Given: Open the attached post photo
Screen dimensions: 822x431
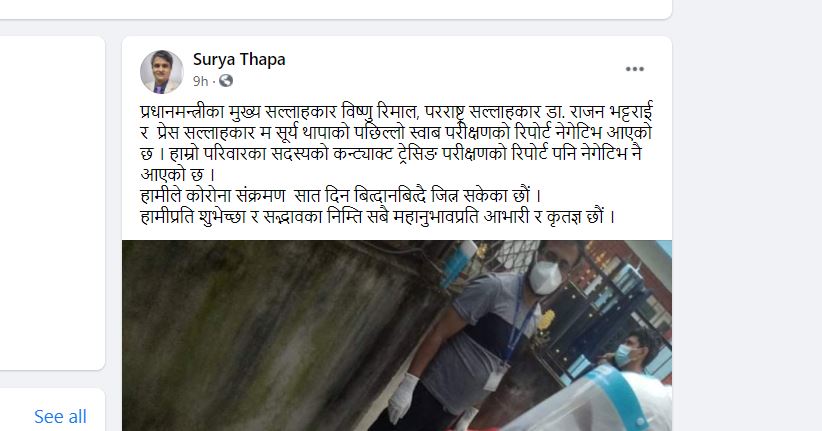Looking at the screenshot, I should tap(397, 336).
